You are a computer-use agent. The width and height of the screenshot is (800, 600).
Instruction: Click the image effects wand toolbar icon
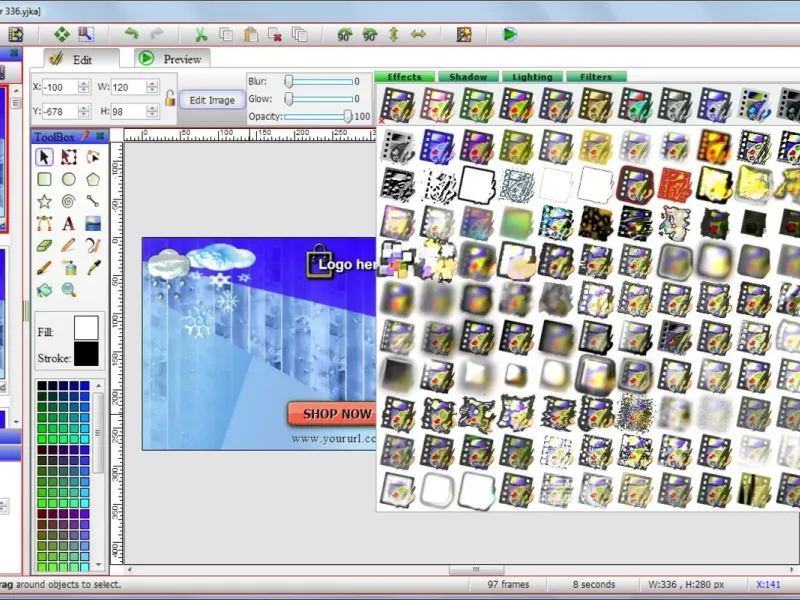point(464,34)
